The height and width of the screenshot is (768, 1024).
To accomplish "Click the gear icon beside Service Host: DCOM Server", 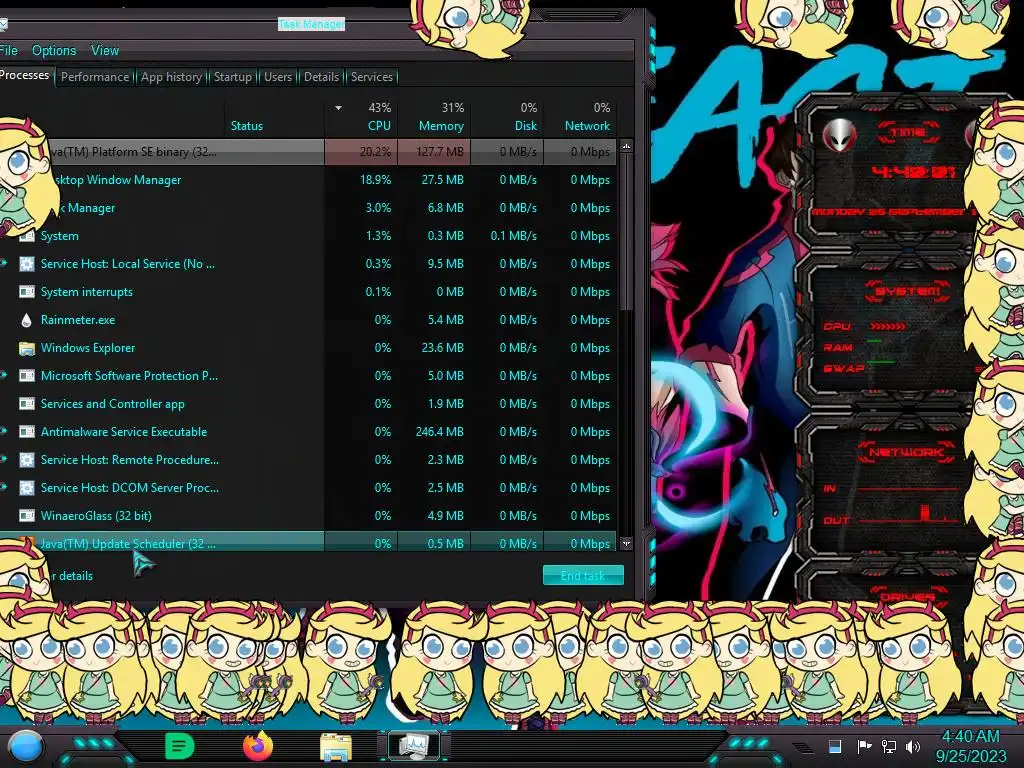I will click(x=27, y=488).
